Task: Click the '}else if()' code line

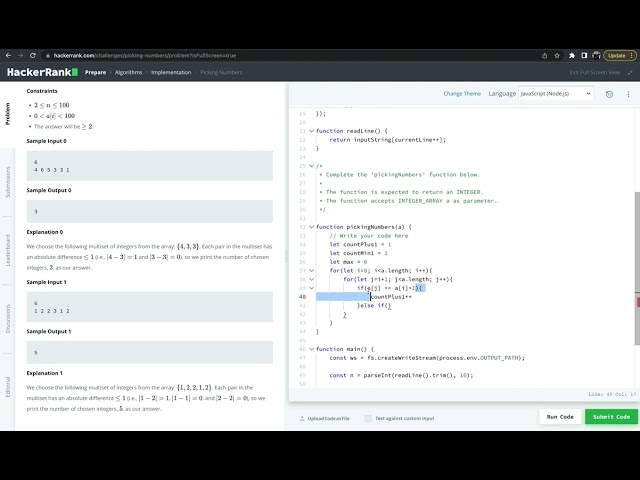Action: (374, 305)
